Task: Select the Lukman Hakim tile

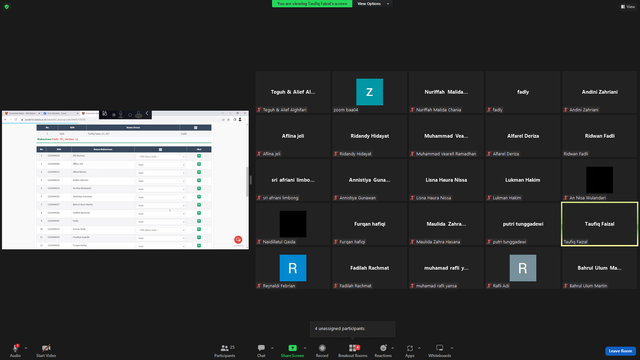Action: pos(523,180)
